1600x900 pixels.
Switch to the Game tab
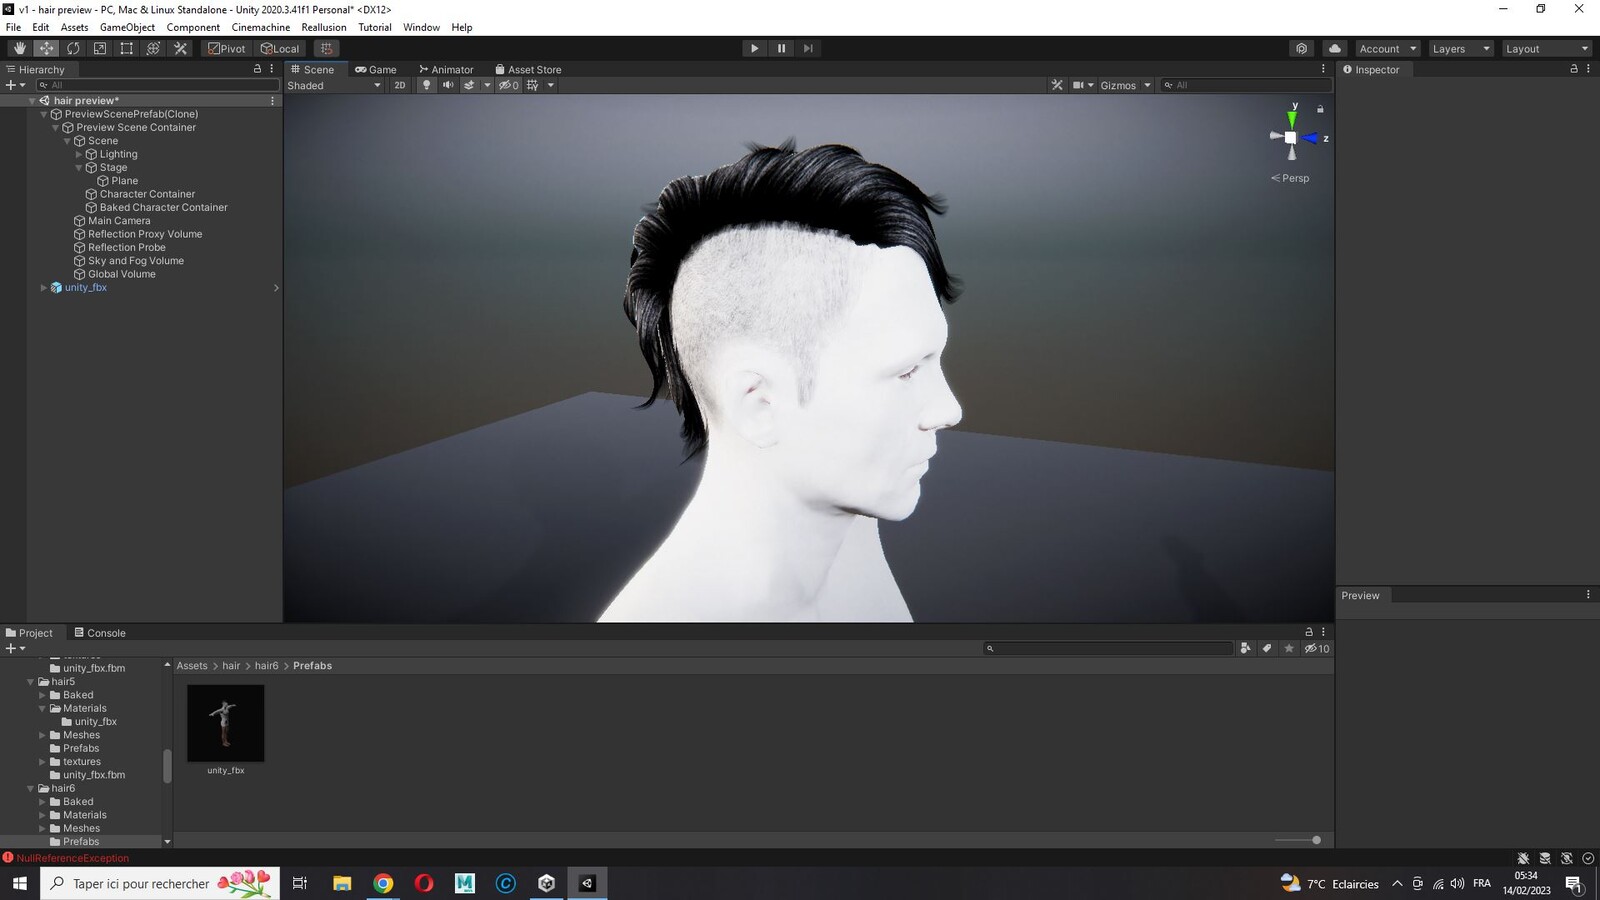pyautogui.click(x=376, y=69)
